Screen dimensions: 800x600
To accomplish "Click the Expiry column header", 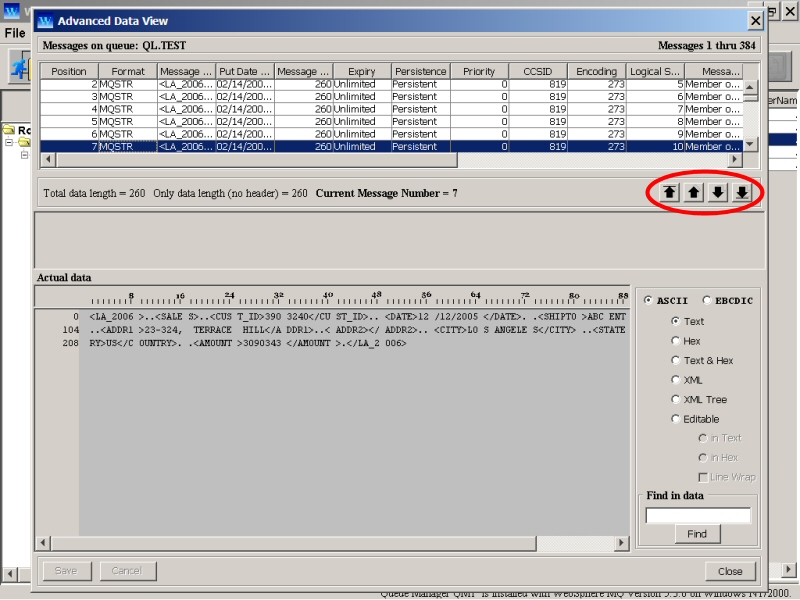I will pyautogui.click(x=362, y=71).
